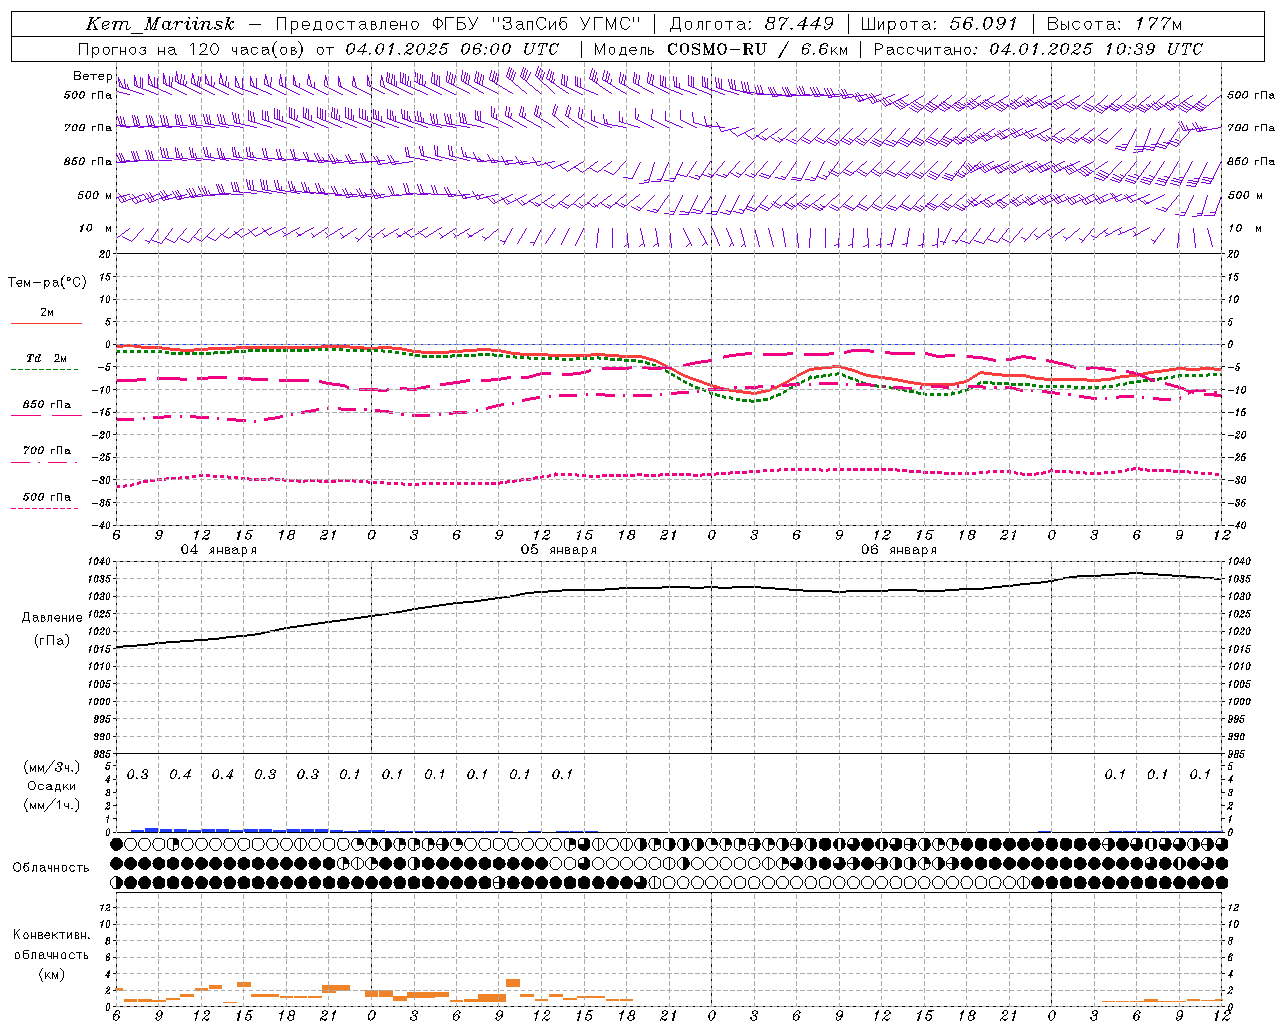
Task: Click the latitude value Широта: 56.091
Action: click(939, 24)
